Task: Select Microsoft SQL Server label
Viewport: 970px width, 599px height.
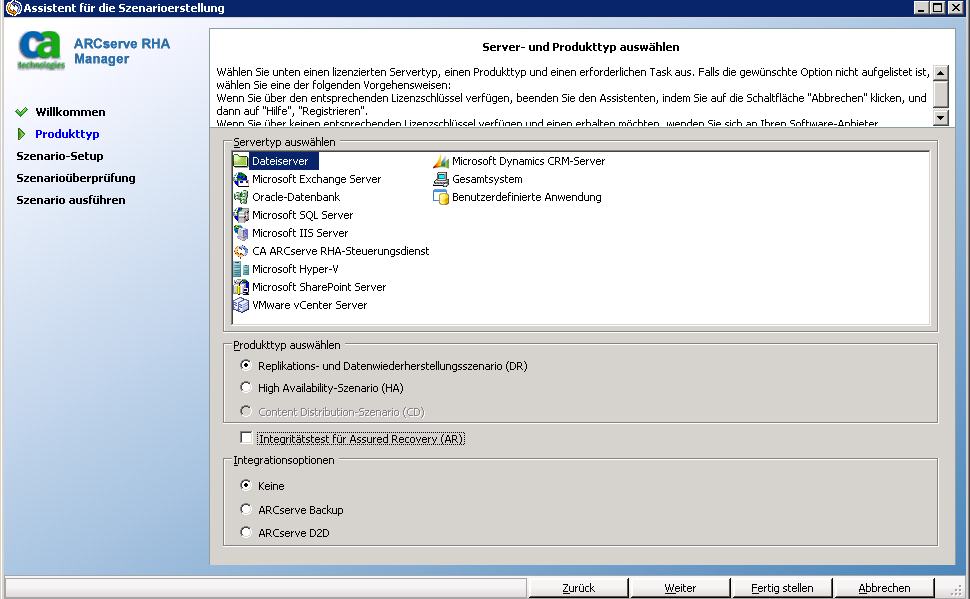Action: coord(303,215)
